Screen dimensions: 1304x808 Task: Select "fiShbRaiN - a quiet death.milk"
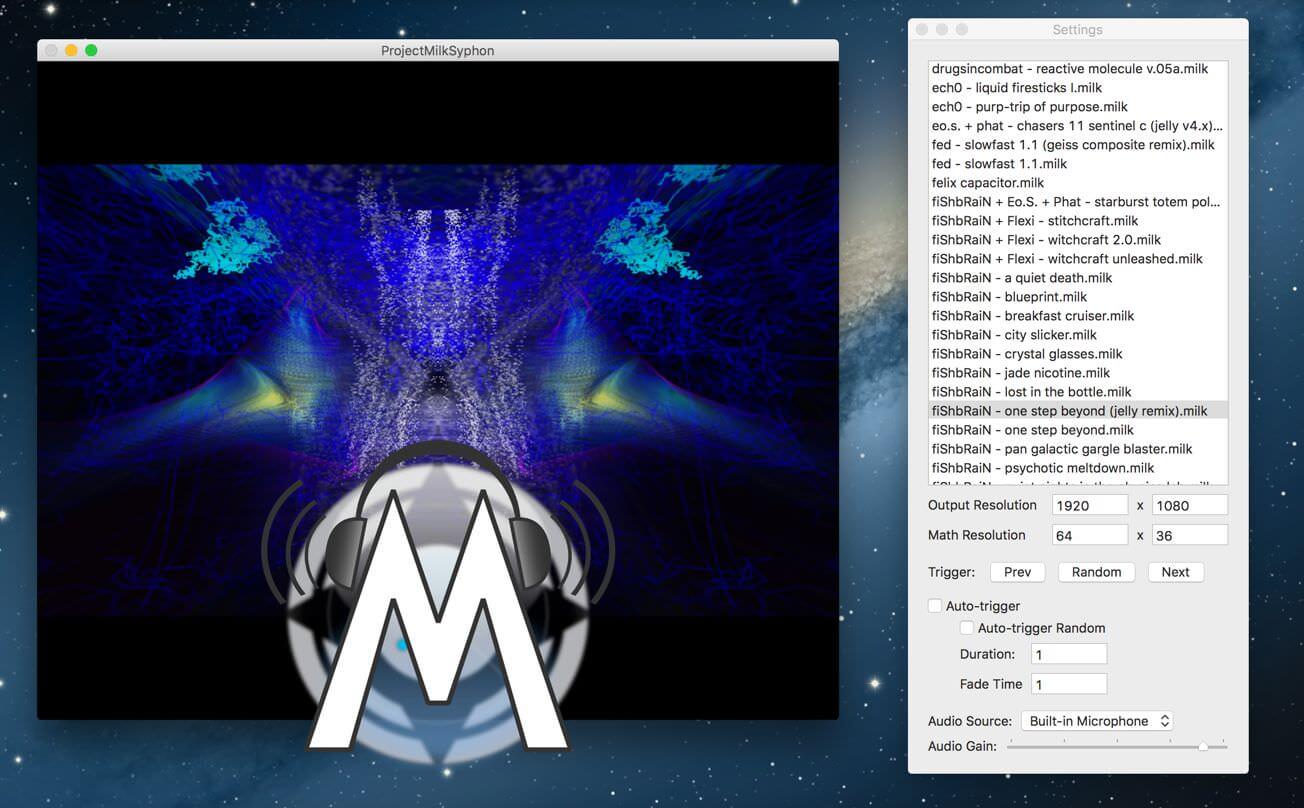(1078, 278)
